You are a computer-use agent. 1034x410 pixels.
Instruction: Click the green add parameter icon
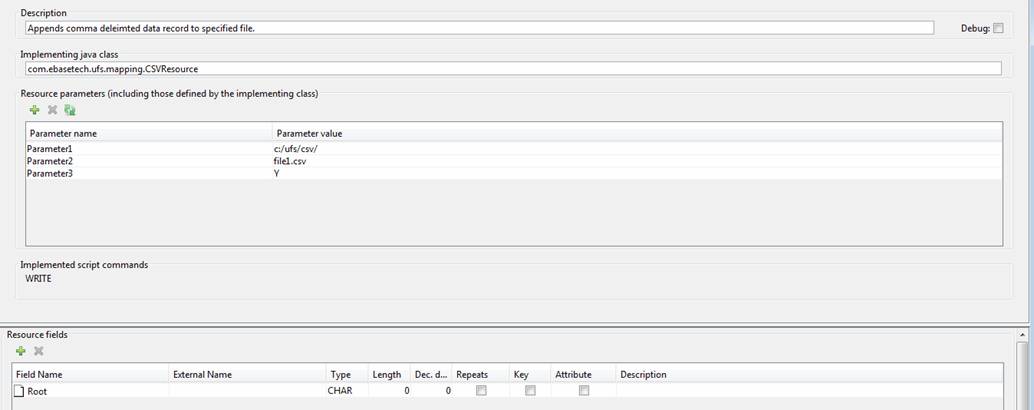[x=35, y=110]
